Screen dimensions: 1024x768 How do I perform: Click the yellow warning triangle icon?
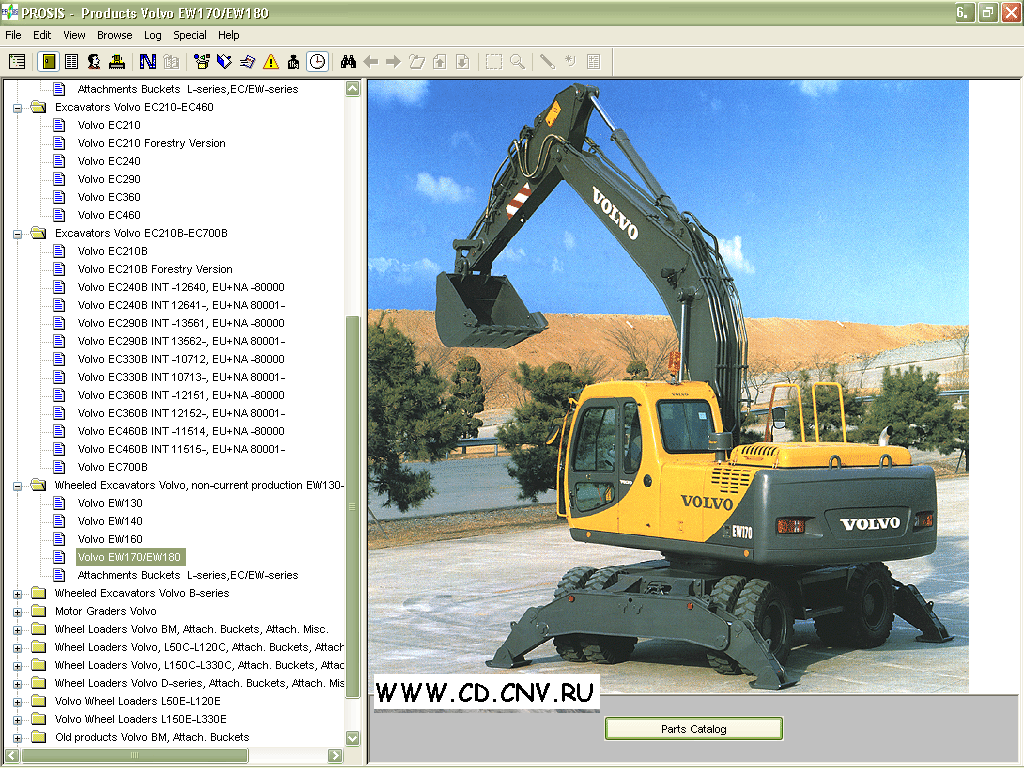pyautogui.click(x=270, y=62)
